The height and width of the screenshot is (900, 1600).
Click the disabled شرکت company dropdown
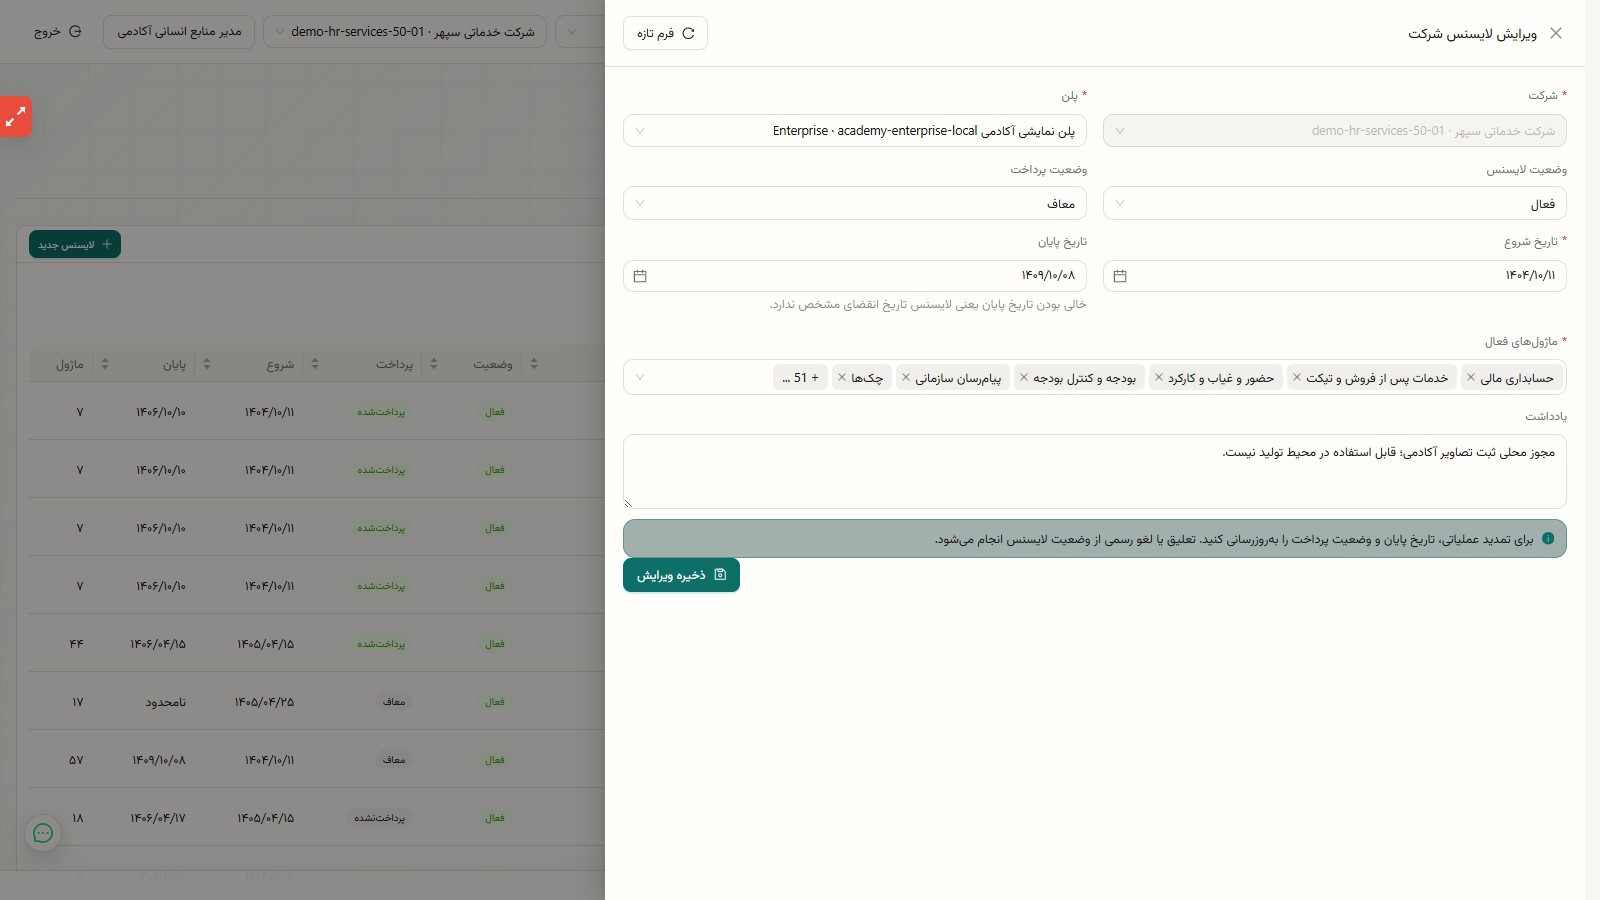click(1334, 131)
